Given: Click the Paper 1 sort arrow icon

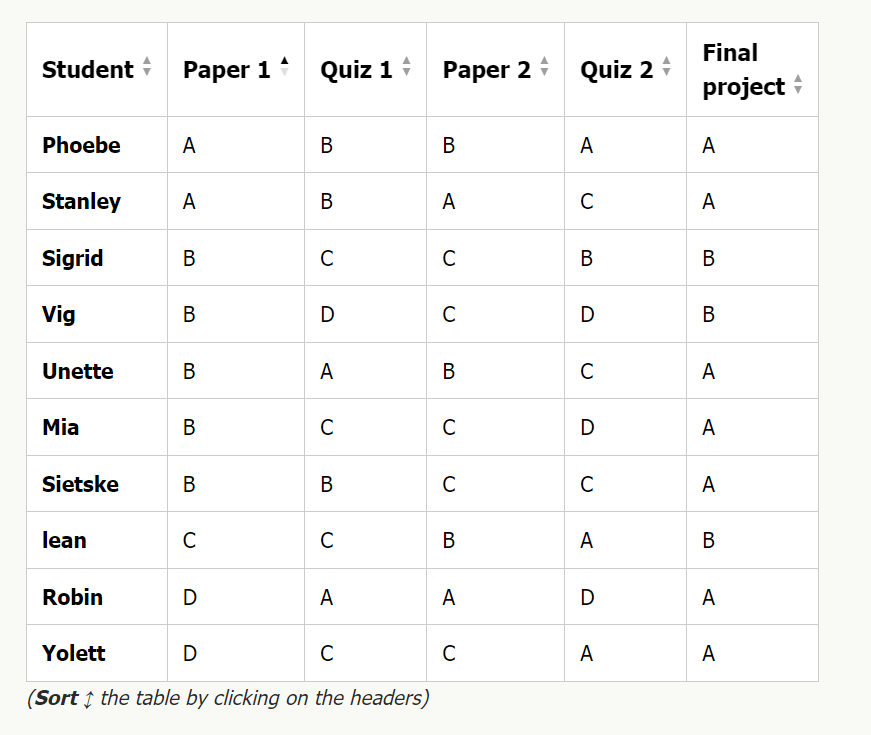Looking at the screenshot, I should tap(284, 68).
